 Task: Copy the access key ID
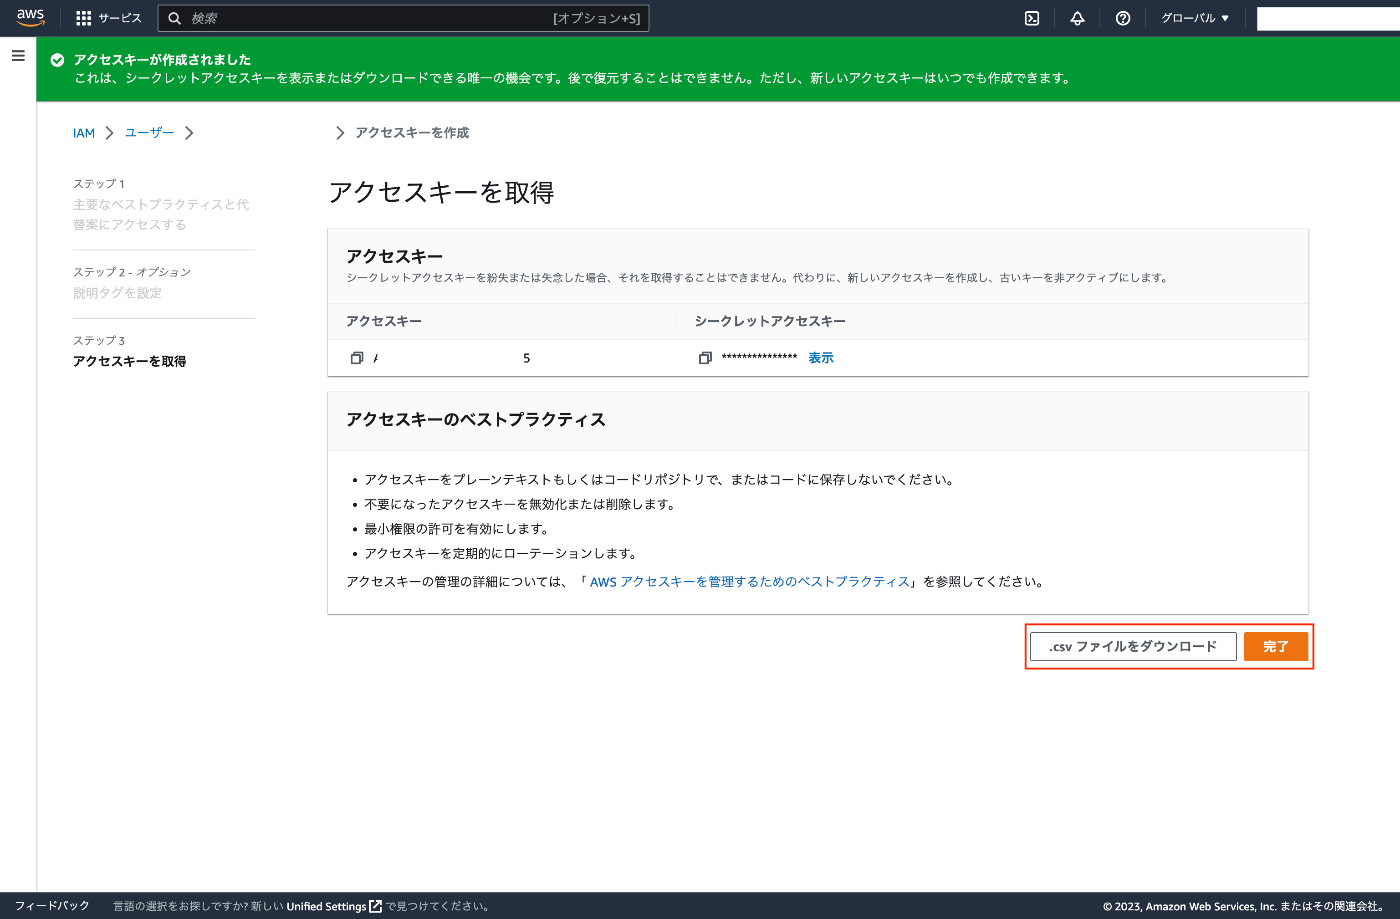359,357
